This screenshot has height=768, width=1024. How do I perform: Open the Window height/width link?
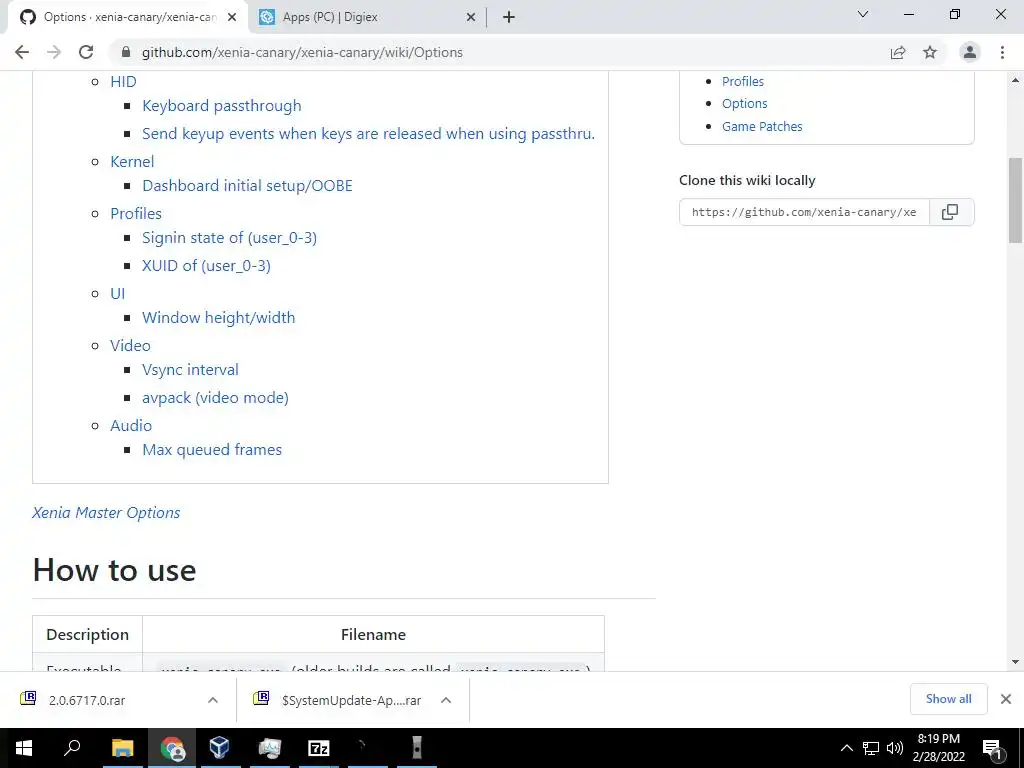tap(218, 317)
